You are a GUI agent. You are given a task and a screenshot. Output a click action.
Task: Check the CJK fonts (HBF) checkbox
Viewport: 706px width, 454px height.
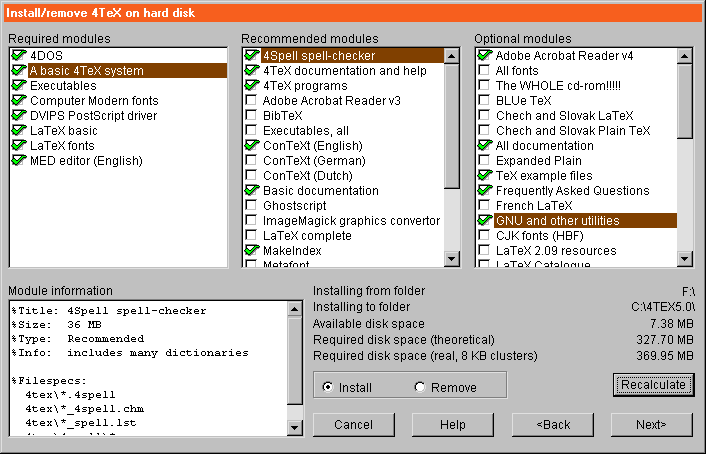484,235
